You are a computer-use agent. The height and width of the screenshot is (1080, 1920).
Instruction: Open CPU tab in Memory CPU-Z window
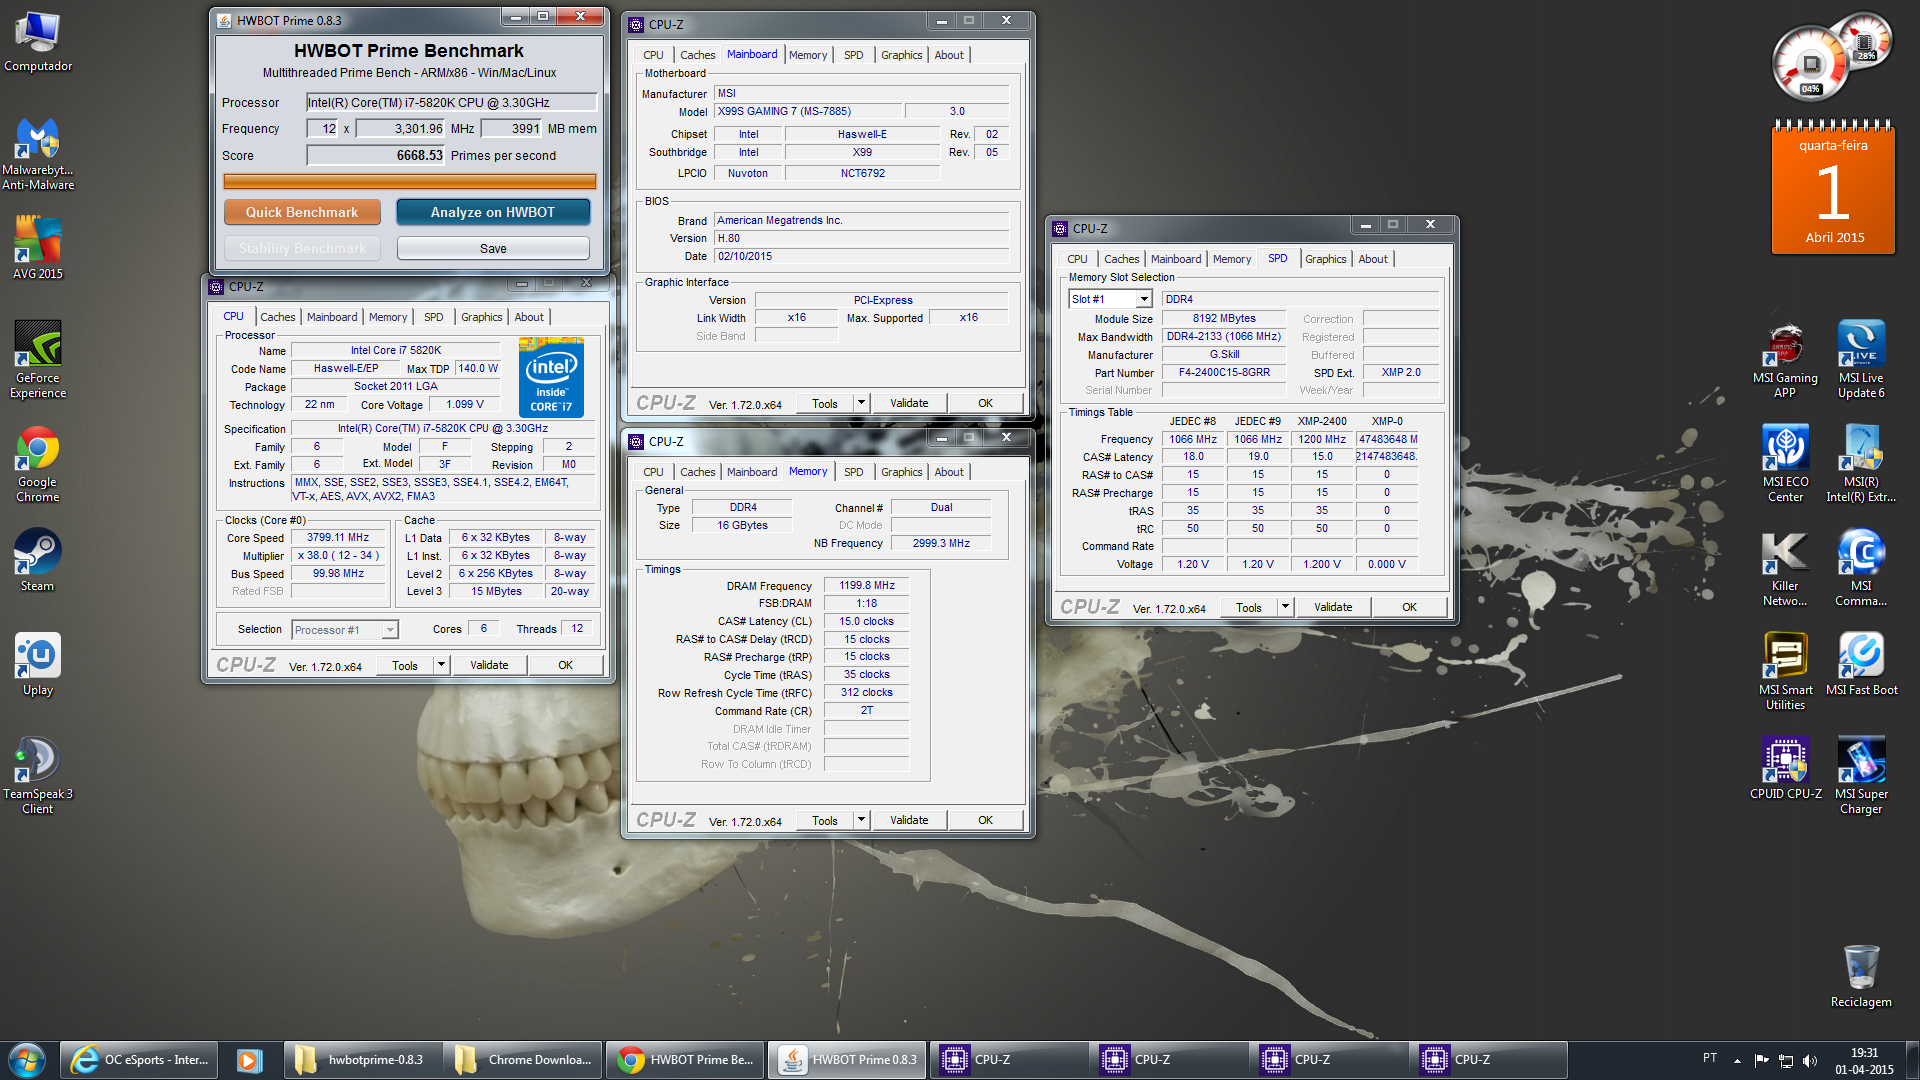(653, 472)
